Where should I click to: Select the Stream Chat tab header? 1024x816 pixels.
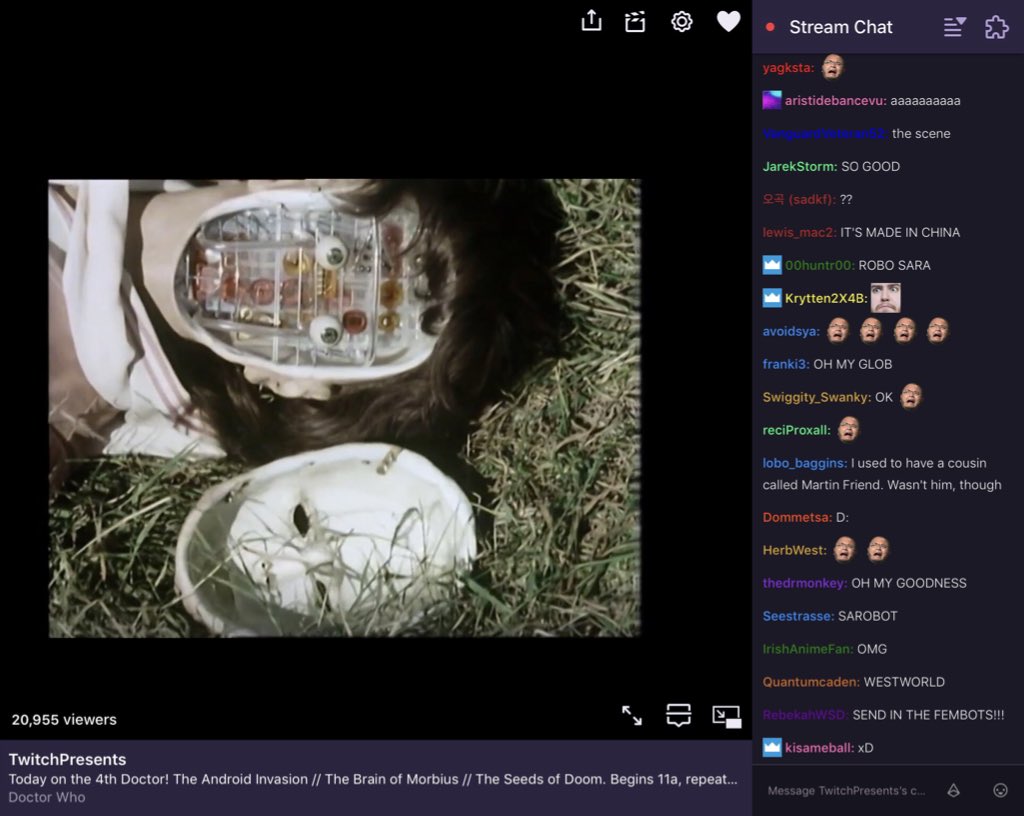841,27
